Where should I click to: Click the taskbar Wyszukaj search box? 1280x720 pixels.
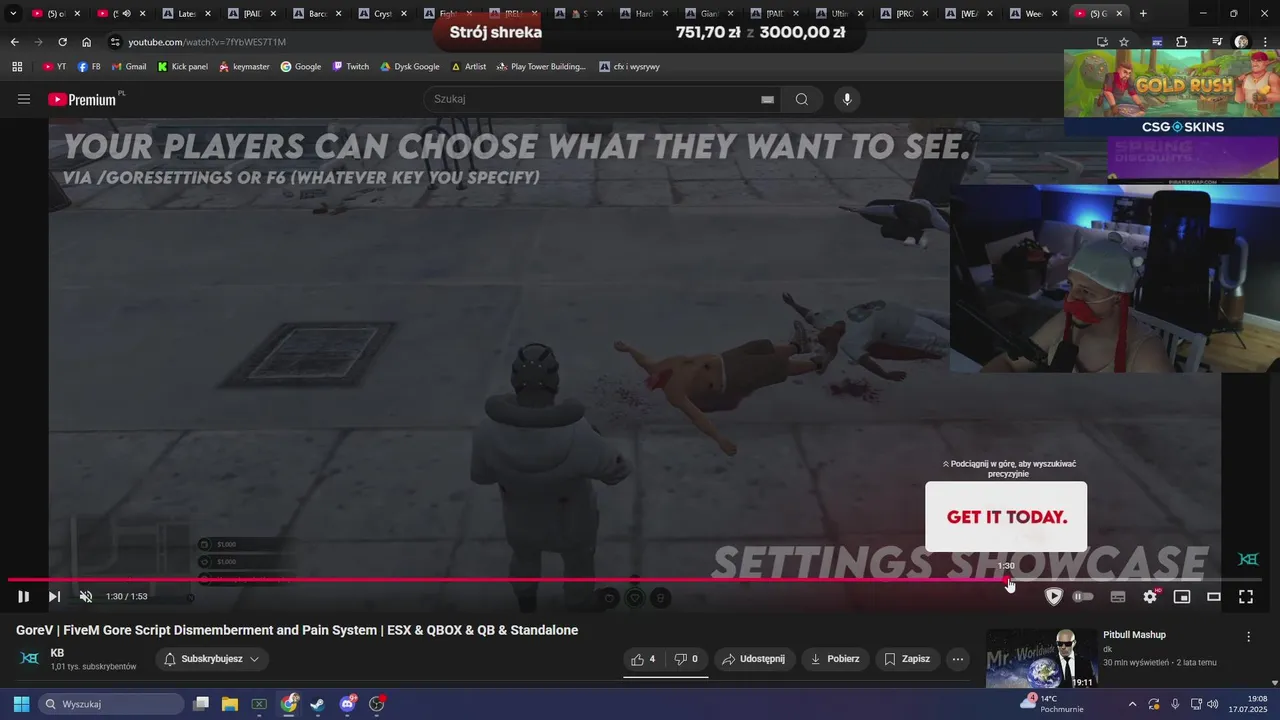(111, 704)
